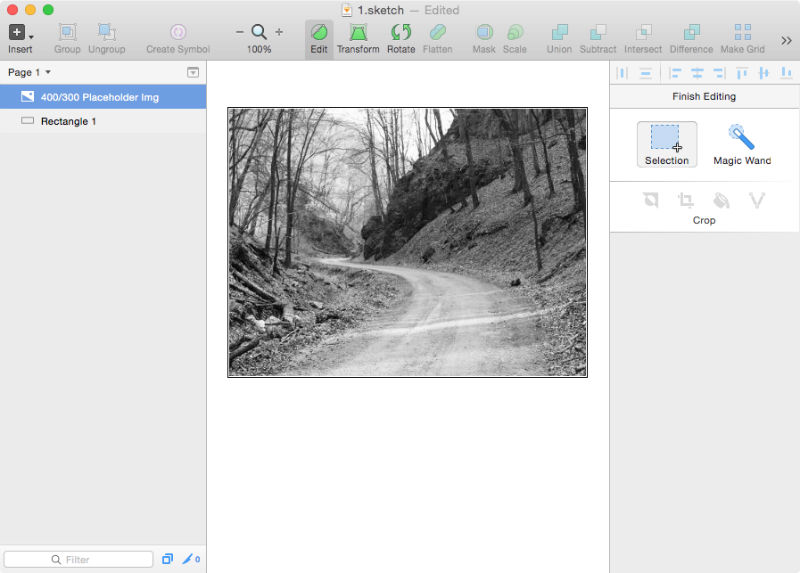Show more toolbar items via overflow chevron
Image resolution: width=800 pixels, height=573 pixels.
[786, 40]
